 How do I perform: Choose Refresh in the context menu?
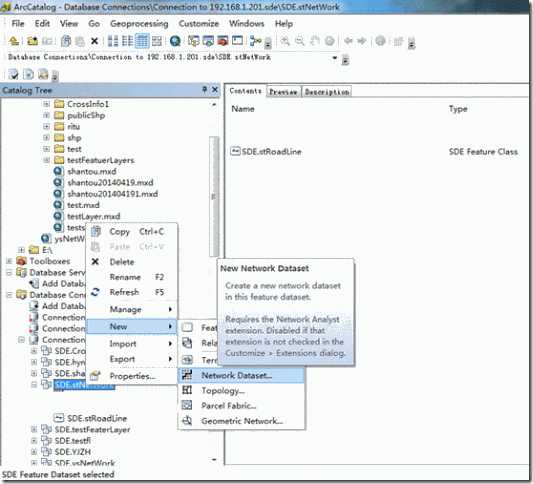coord(132,292)
